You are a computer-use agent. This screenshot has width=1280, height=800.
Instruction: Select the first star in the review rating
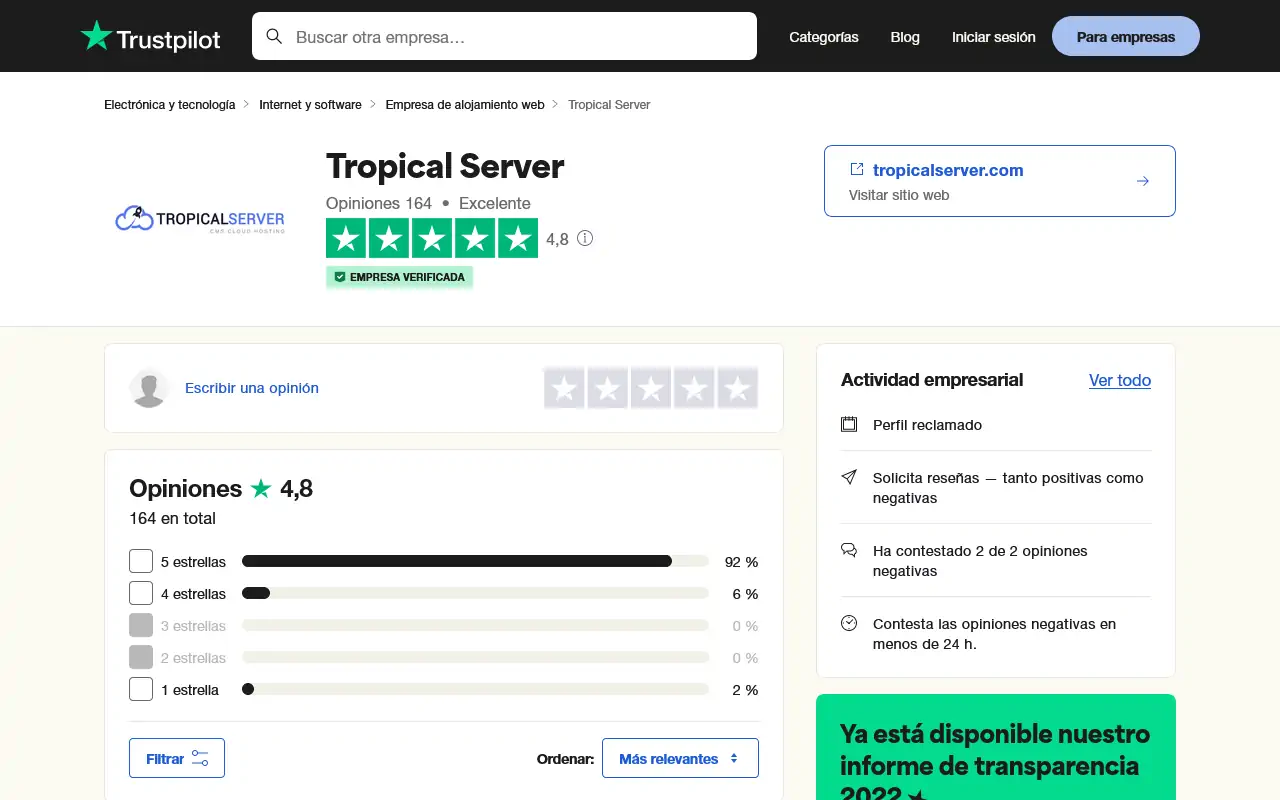[564, 388]
